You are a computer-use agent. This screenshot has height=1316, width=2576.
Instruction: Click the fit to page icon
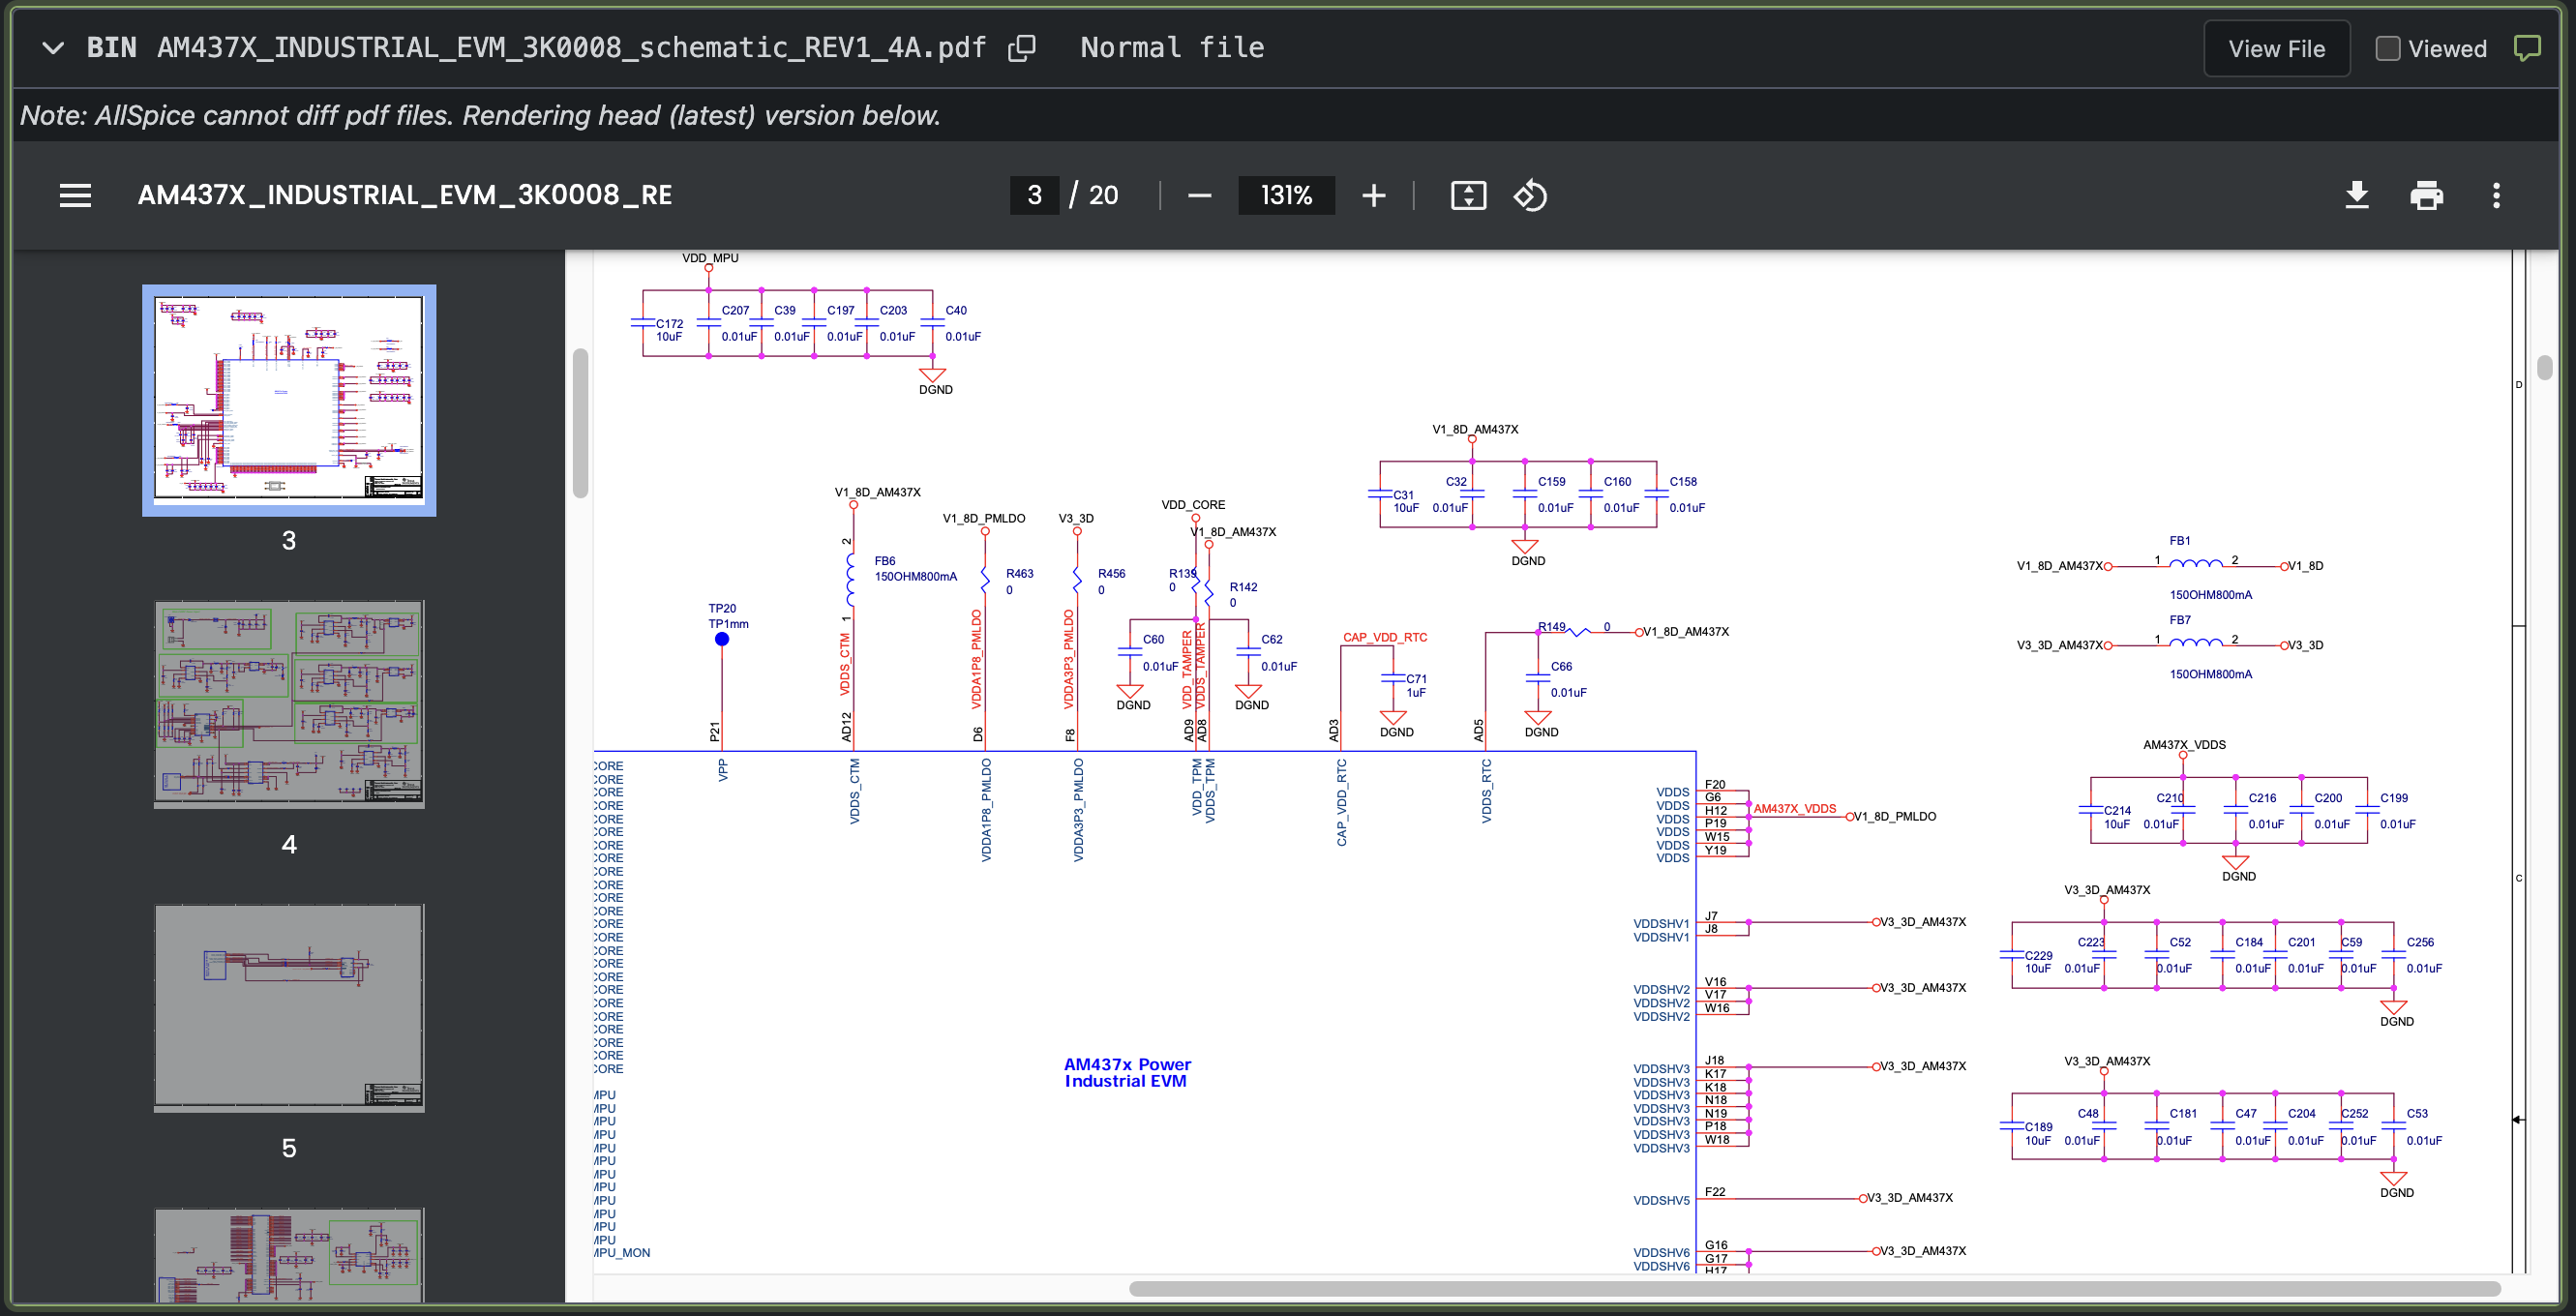(x=1467, y=195)
